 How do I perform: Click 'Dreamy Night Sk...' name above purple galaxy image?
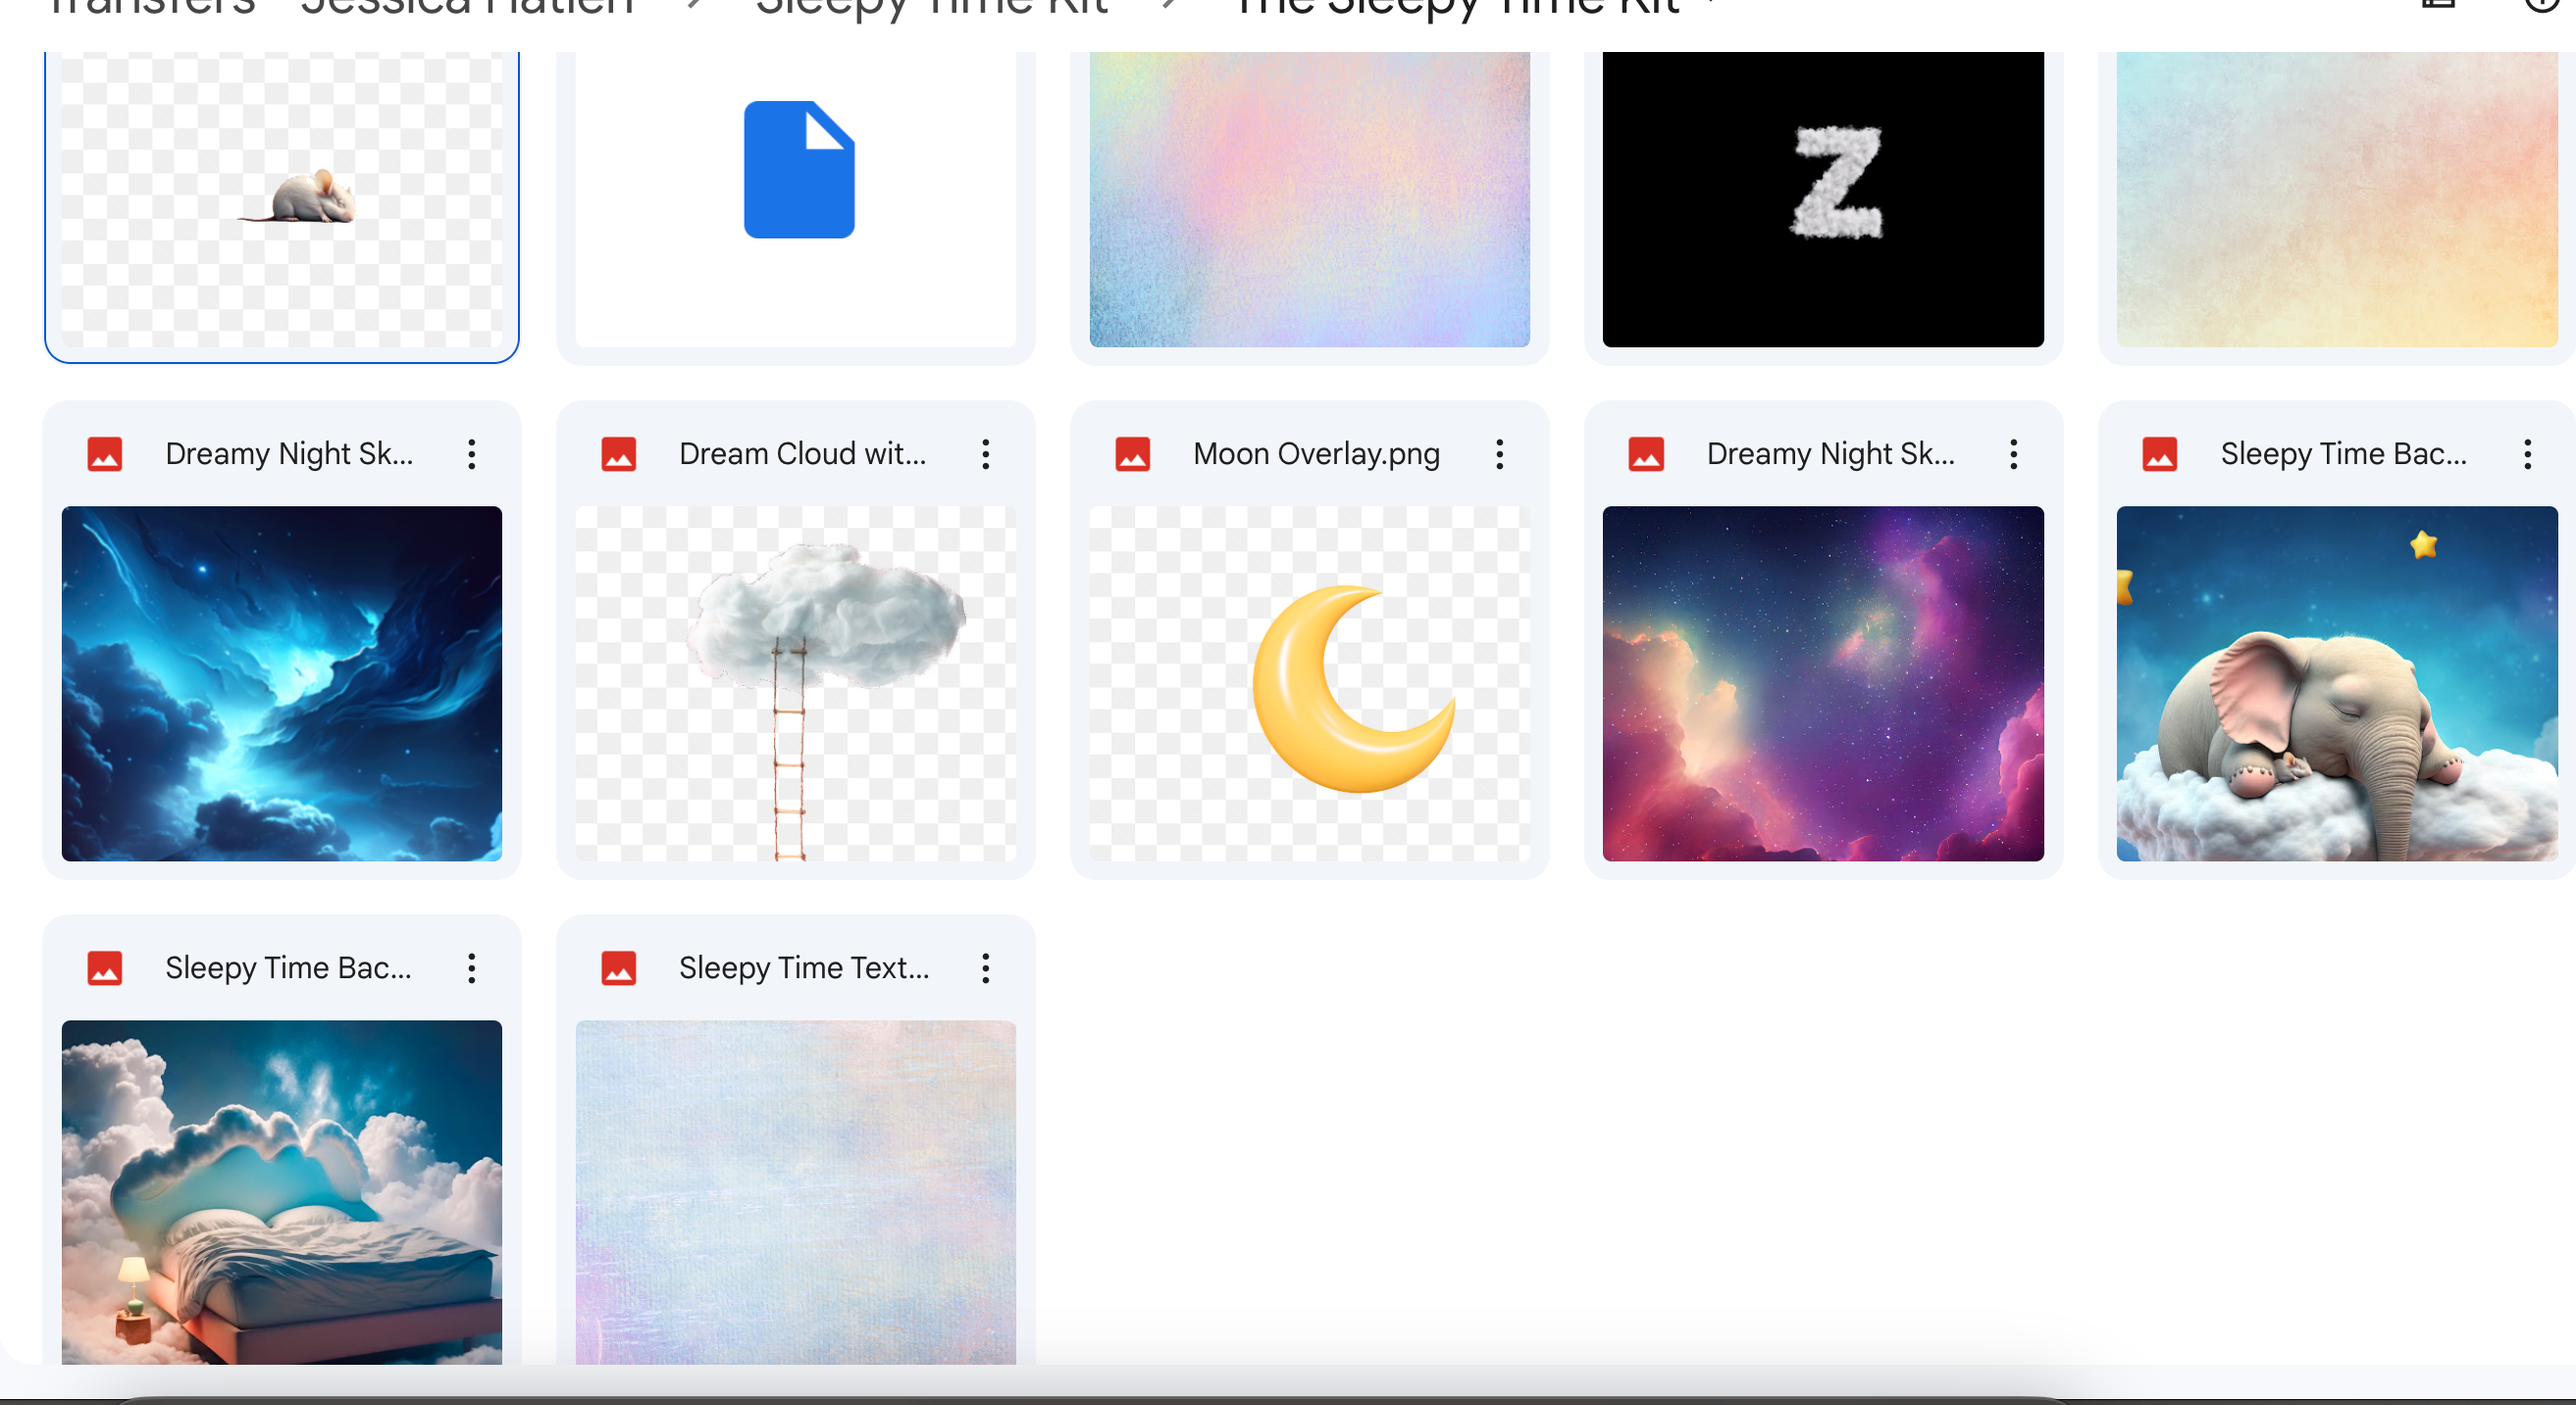tap(1831, 454)
